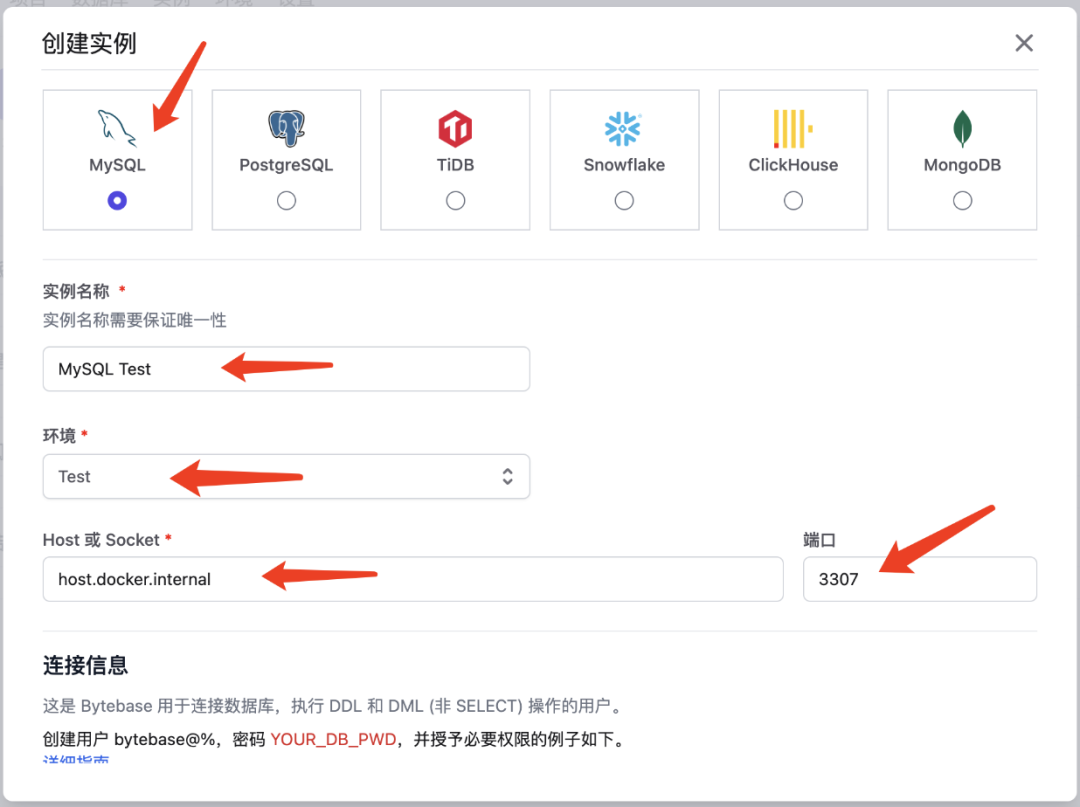The width and height of the screenshot is (1080, 807).
Task: Close the 创建实例 dialog
Action: tap(1024, 43)
